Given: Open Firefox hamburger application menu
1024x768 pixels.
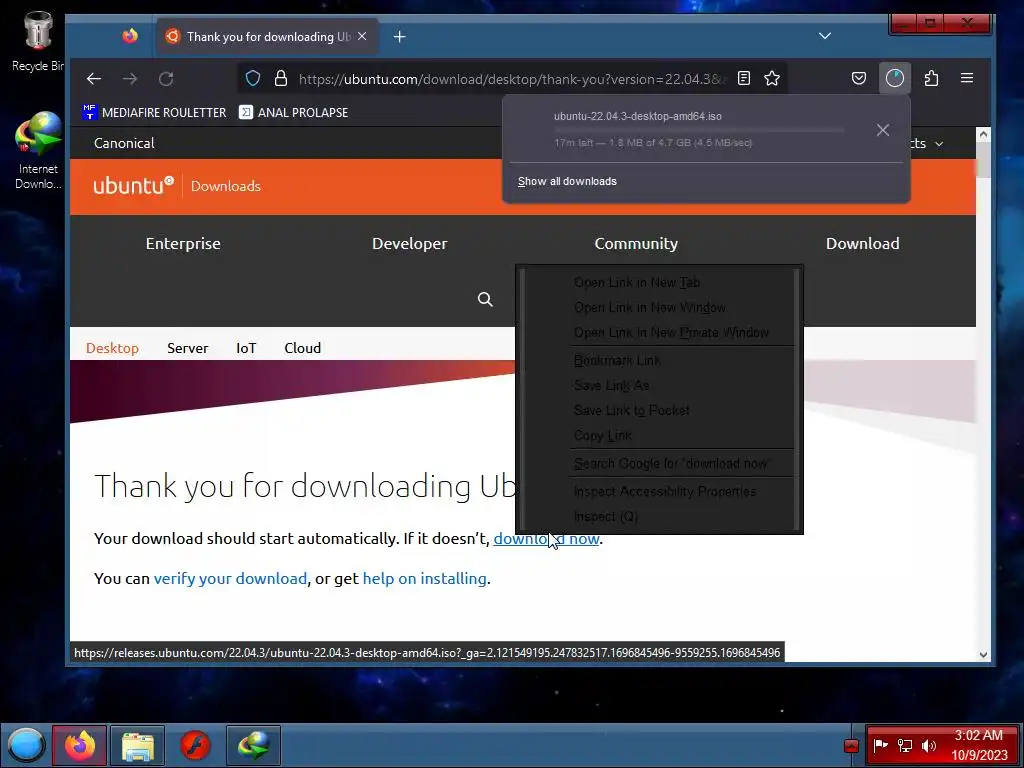Looking at the screenshot, I should click(967, 78).
